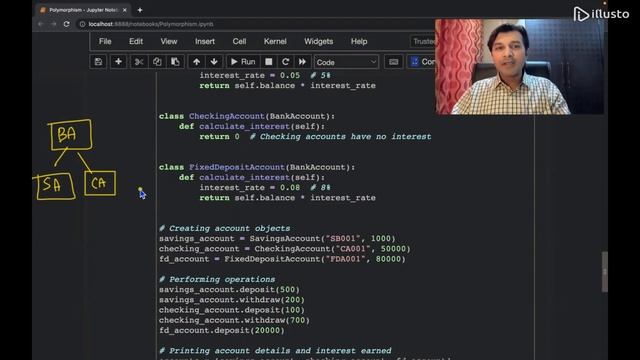
Task: Click the presenter webcam video overlay
Action: click(519, 67)
